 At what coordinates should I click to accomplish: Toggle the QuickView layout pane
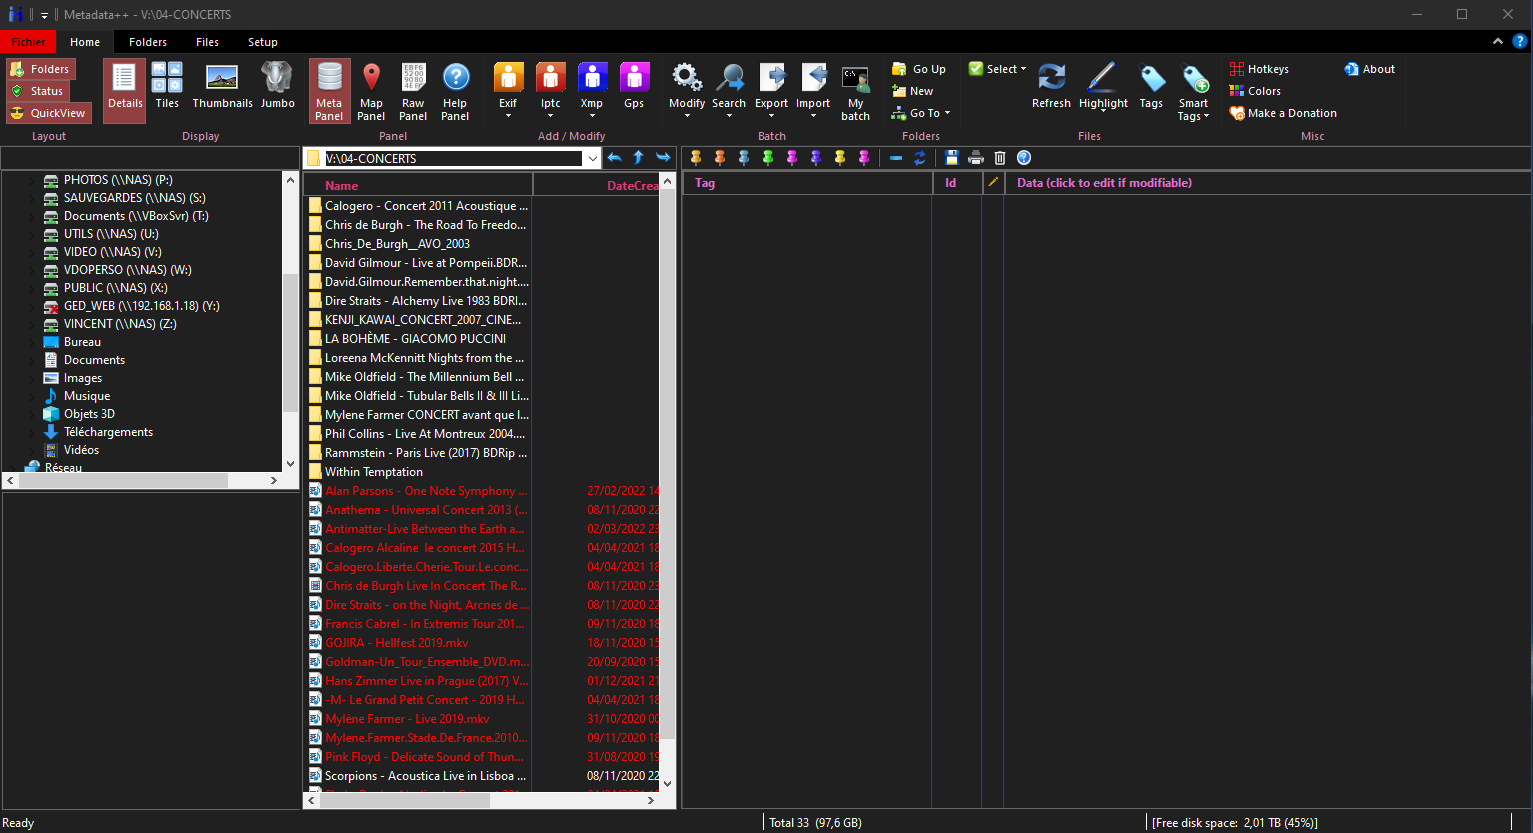[x=49, y=113]
